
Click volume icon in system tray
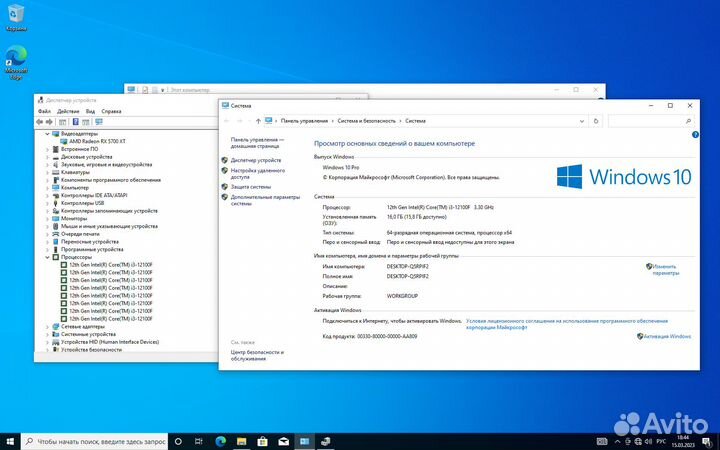[648, 442]
